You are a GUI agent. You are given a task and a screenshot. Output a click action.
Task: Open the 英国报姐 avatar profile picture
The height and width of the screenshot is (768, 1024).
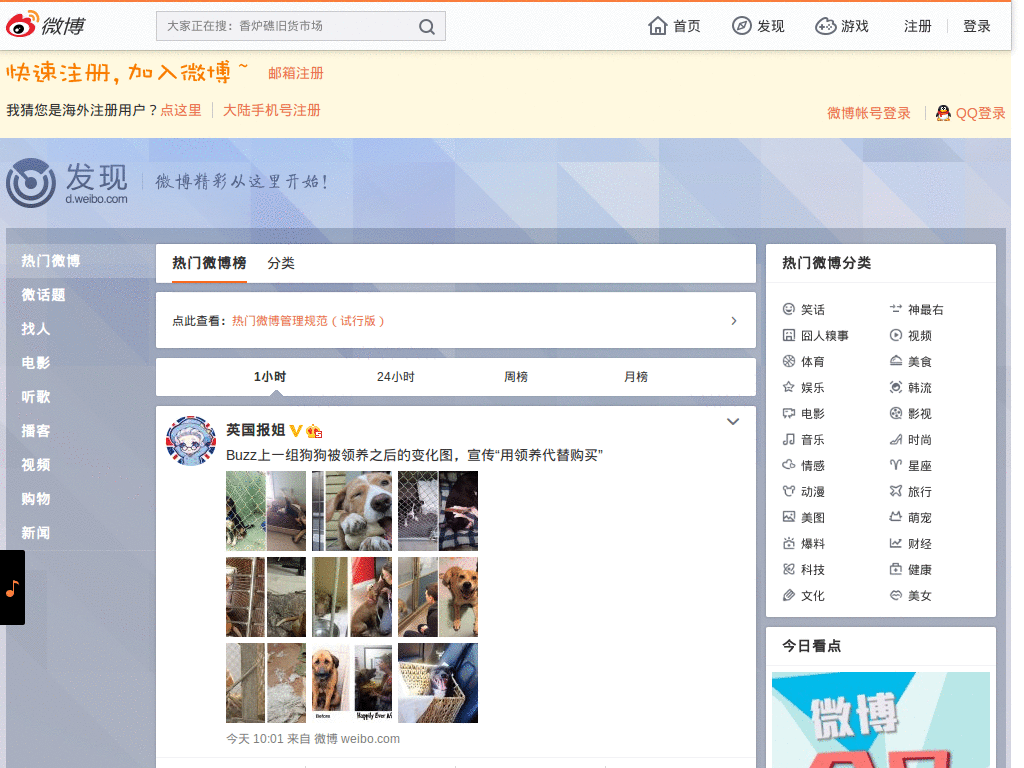tap(191, 441)
